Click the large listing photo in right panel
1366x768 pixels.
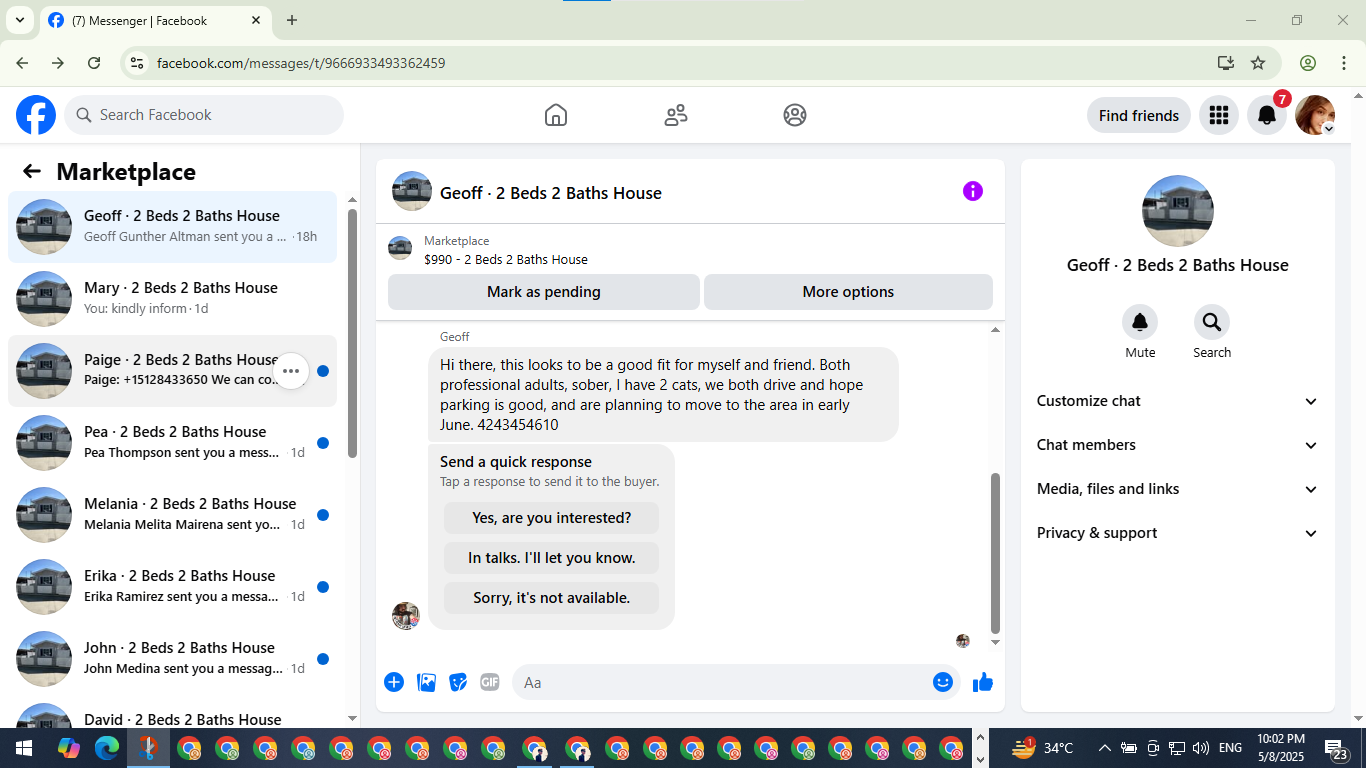coord(1178,211)
